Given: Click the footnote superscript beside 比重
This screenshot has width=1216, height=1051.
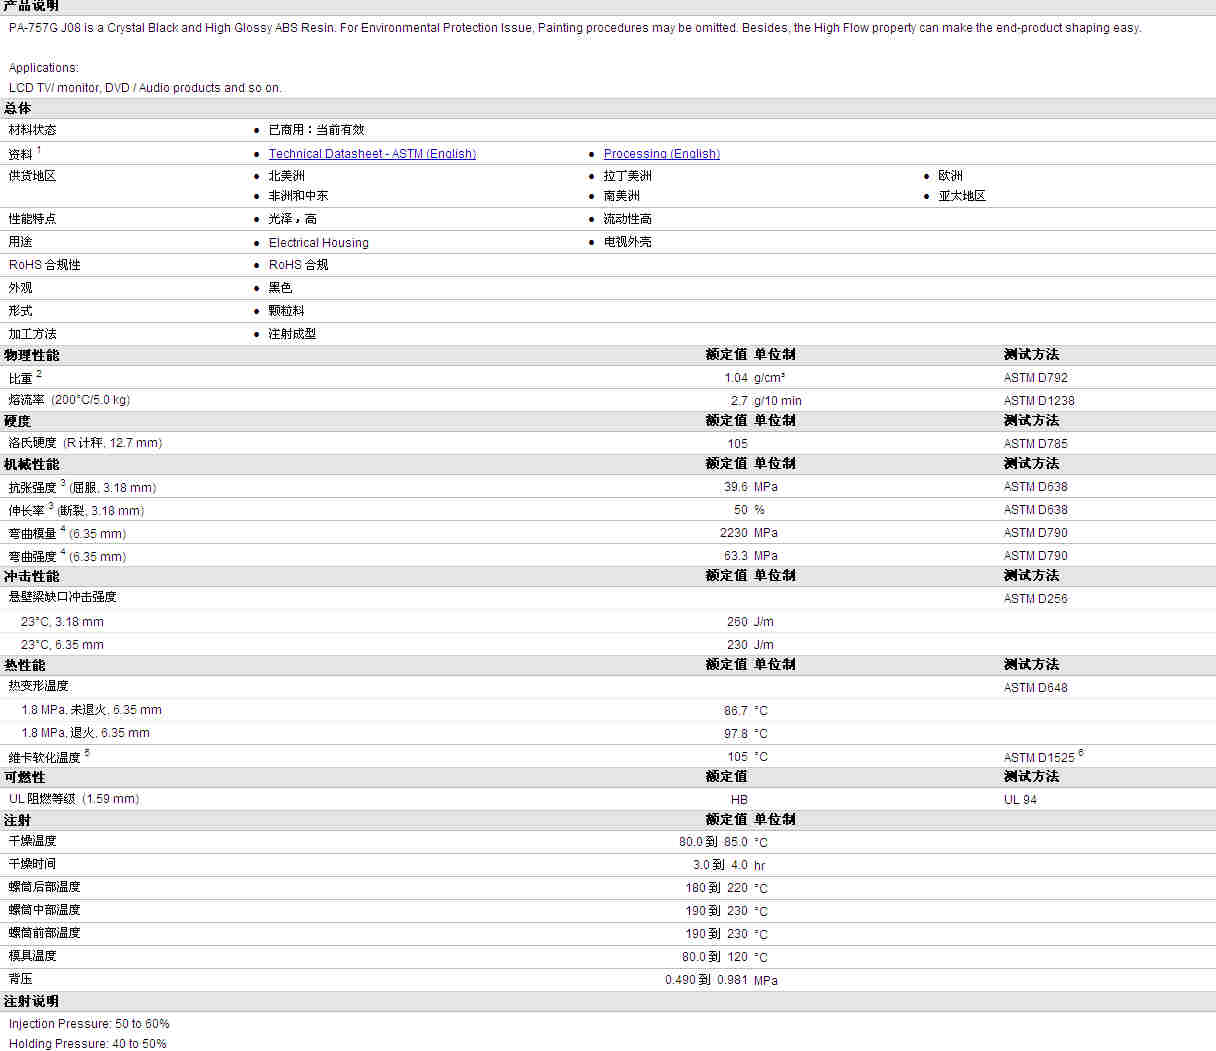Looking at the screenshot, I should click(39, 374).
